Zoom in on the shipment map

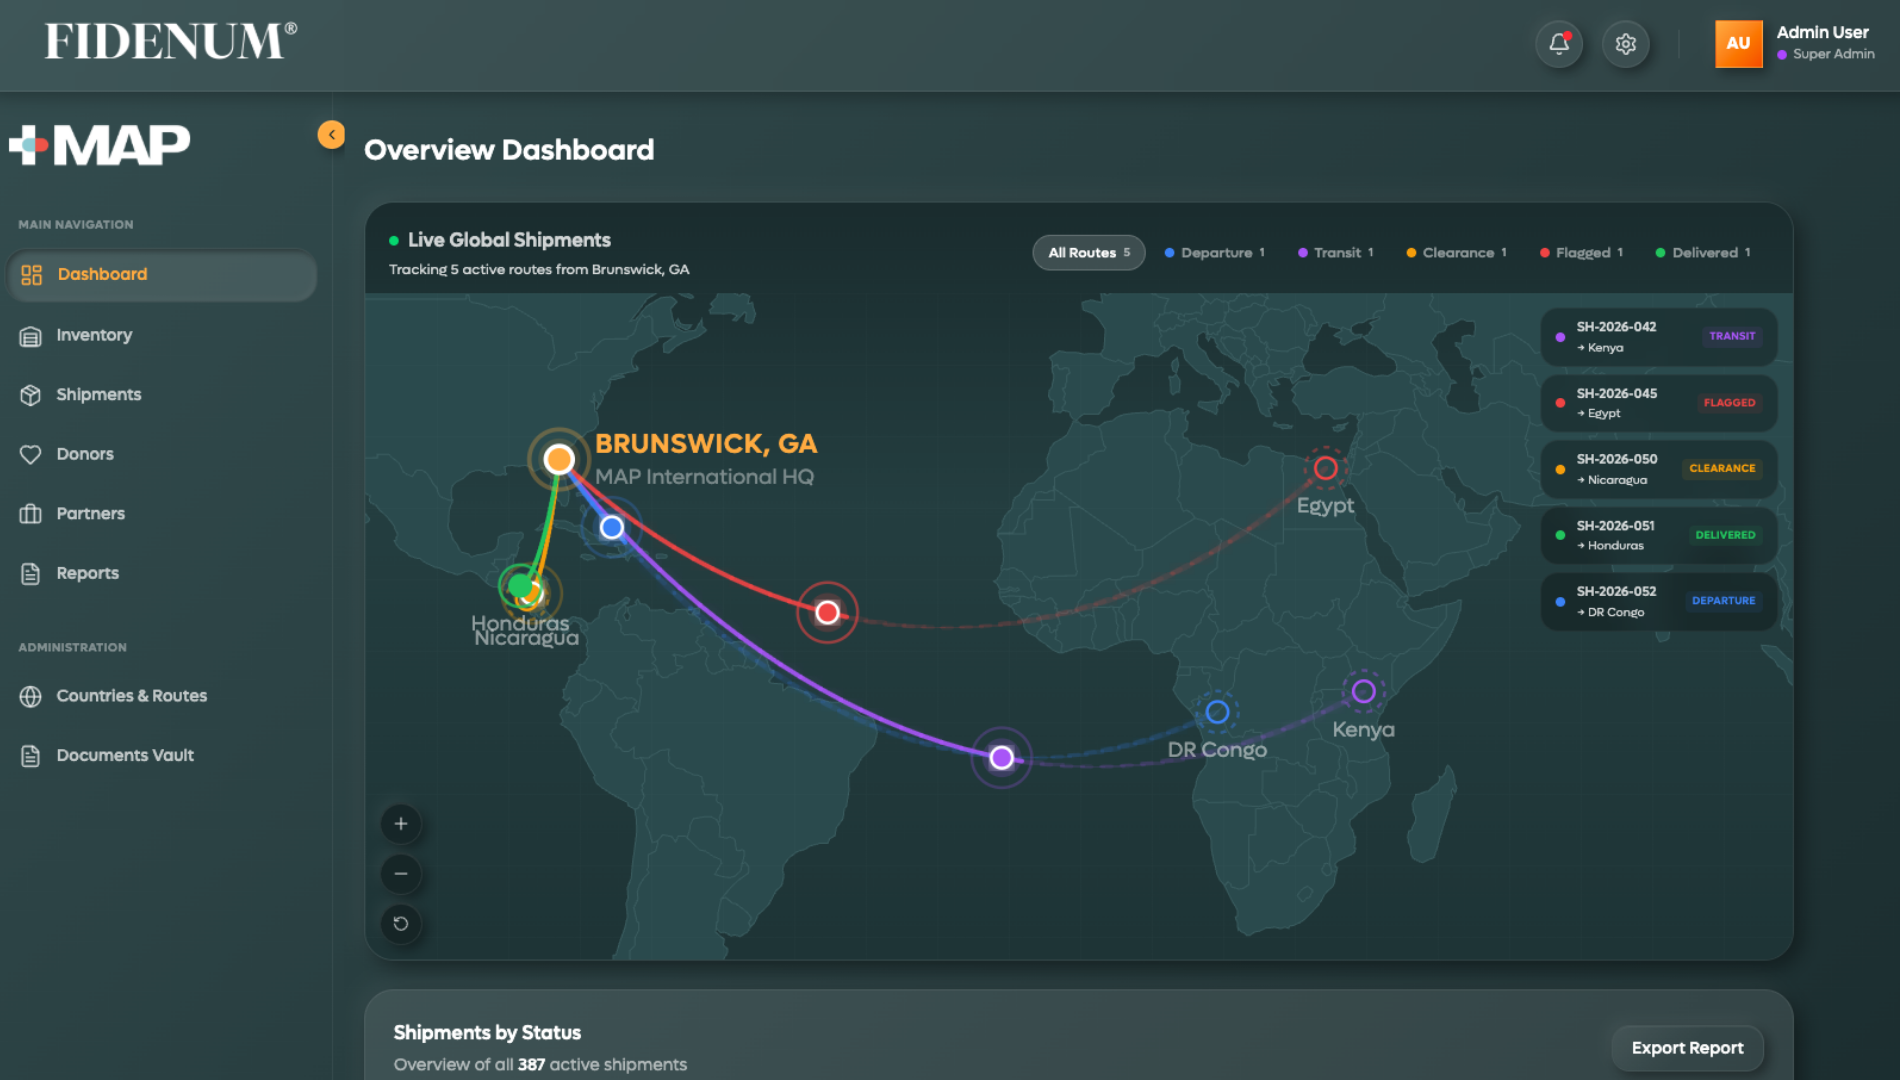point(401,824)
